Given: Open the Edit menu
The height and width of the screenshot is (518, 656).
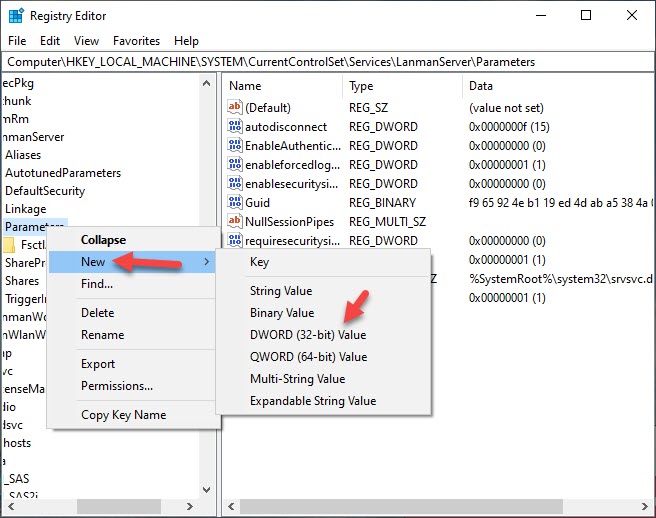Looking at the screenshot, I should [50, 41].
